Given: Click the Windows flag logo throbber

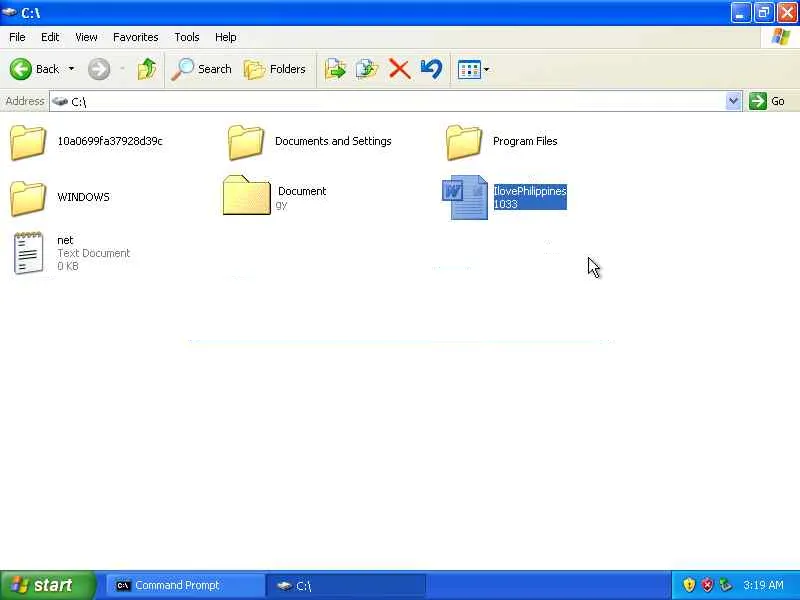Looking at the screenshot, I should (x=781, y=37).
